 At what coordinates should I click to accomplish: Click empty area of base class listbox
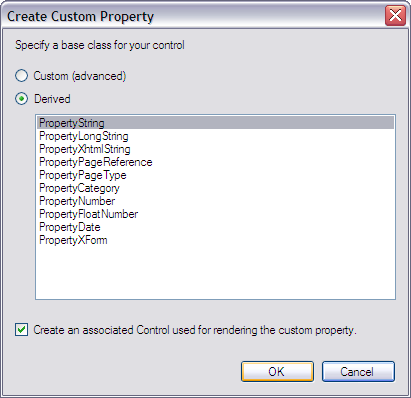click(x=215, y=272)
